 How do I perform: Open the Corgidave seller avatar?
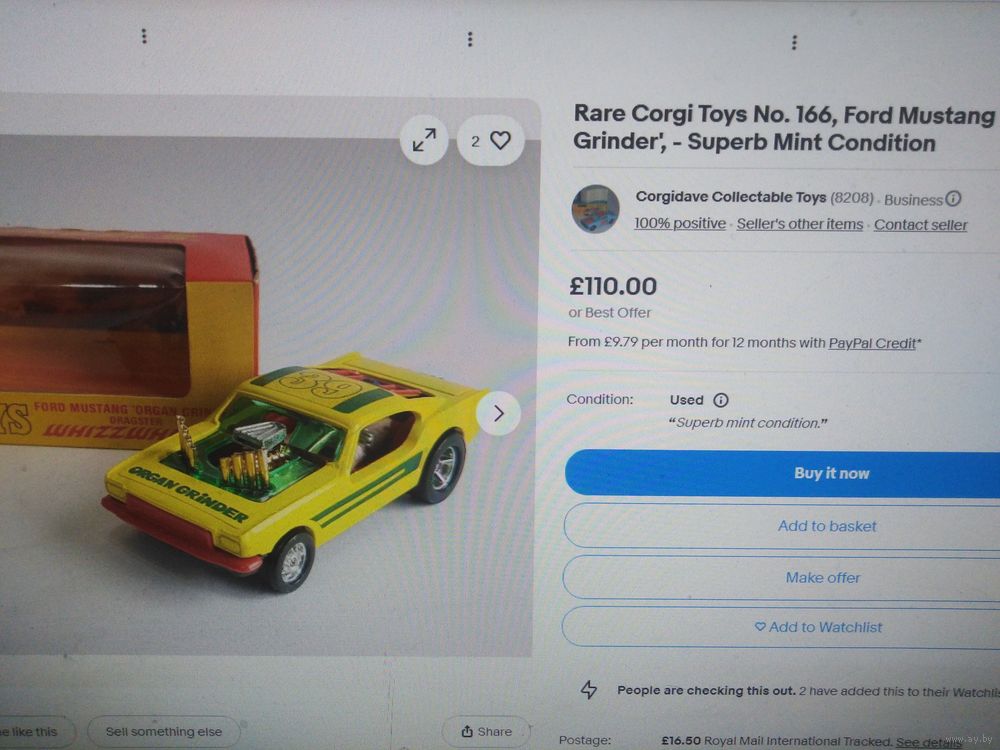click(x=596, y=209)
